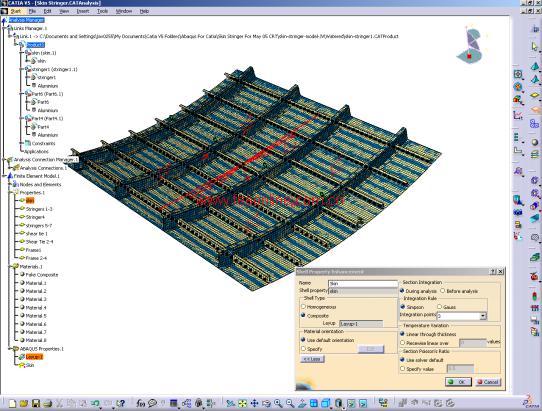Open the Isometric View cube icon
542x411 pixels.
point(326,403)
